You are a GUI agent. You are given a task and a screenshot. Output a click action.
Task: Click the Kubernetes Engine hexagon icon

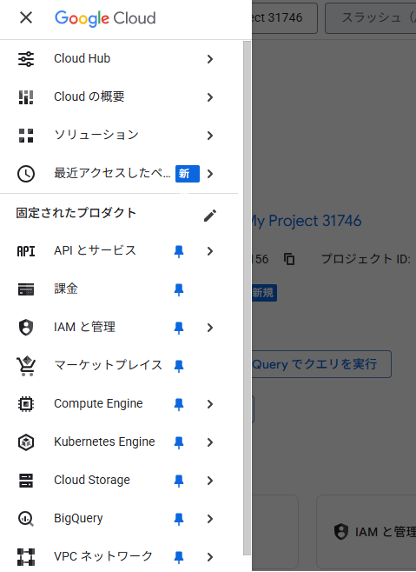(26, 442)
